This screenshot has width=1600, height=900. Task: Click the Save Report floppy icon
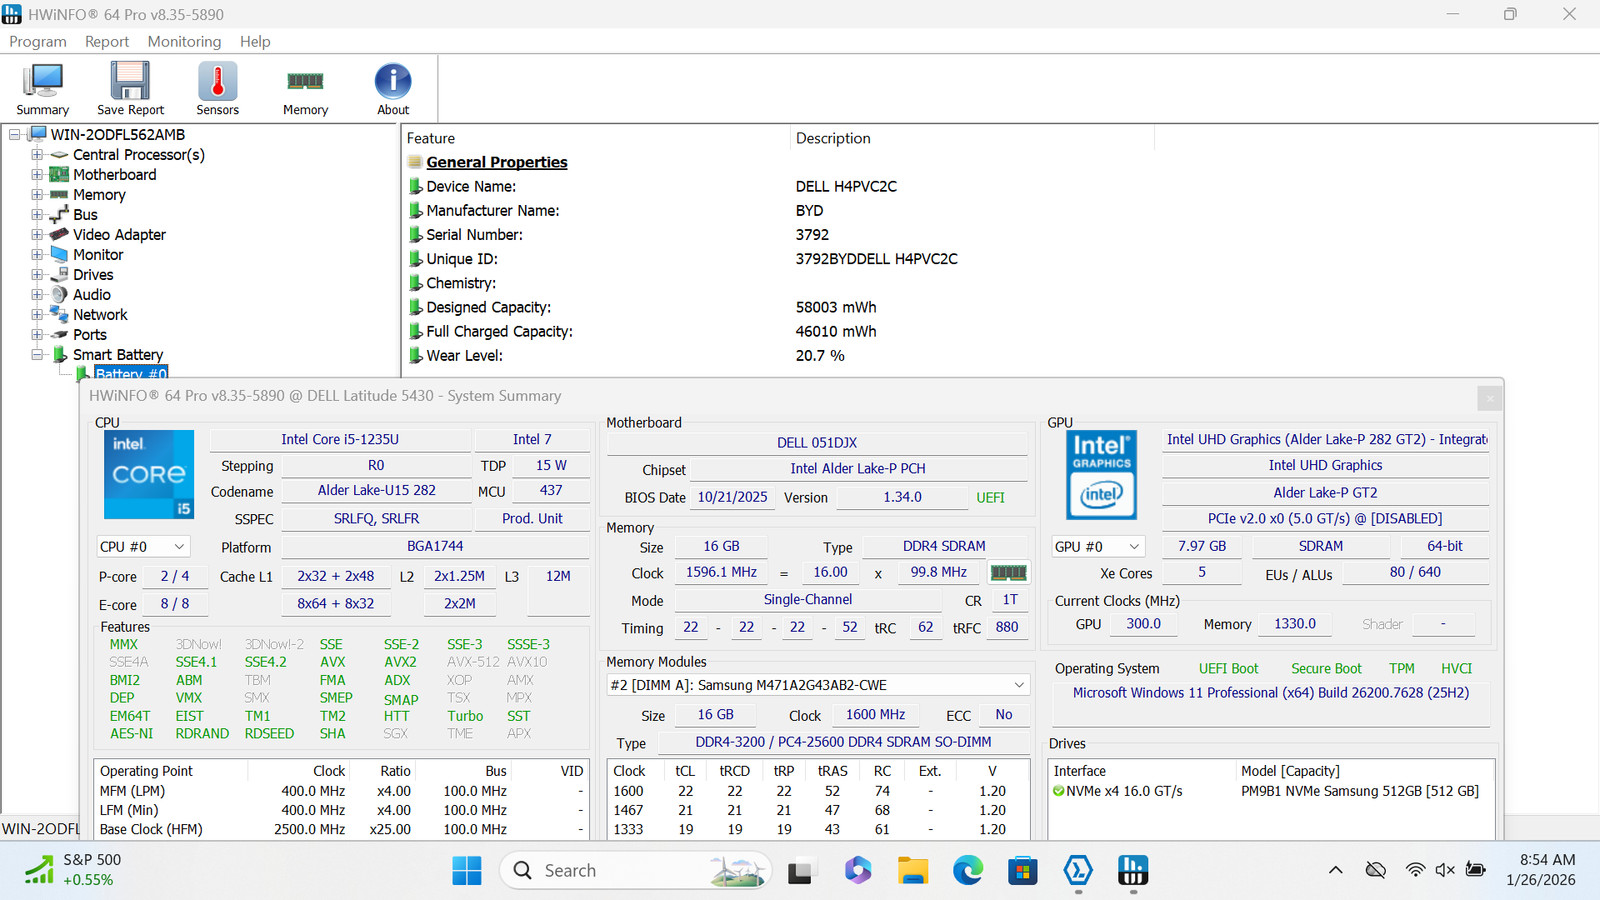click(x=130, y=88)
